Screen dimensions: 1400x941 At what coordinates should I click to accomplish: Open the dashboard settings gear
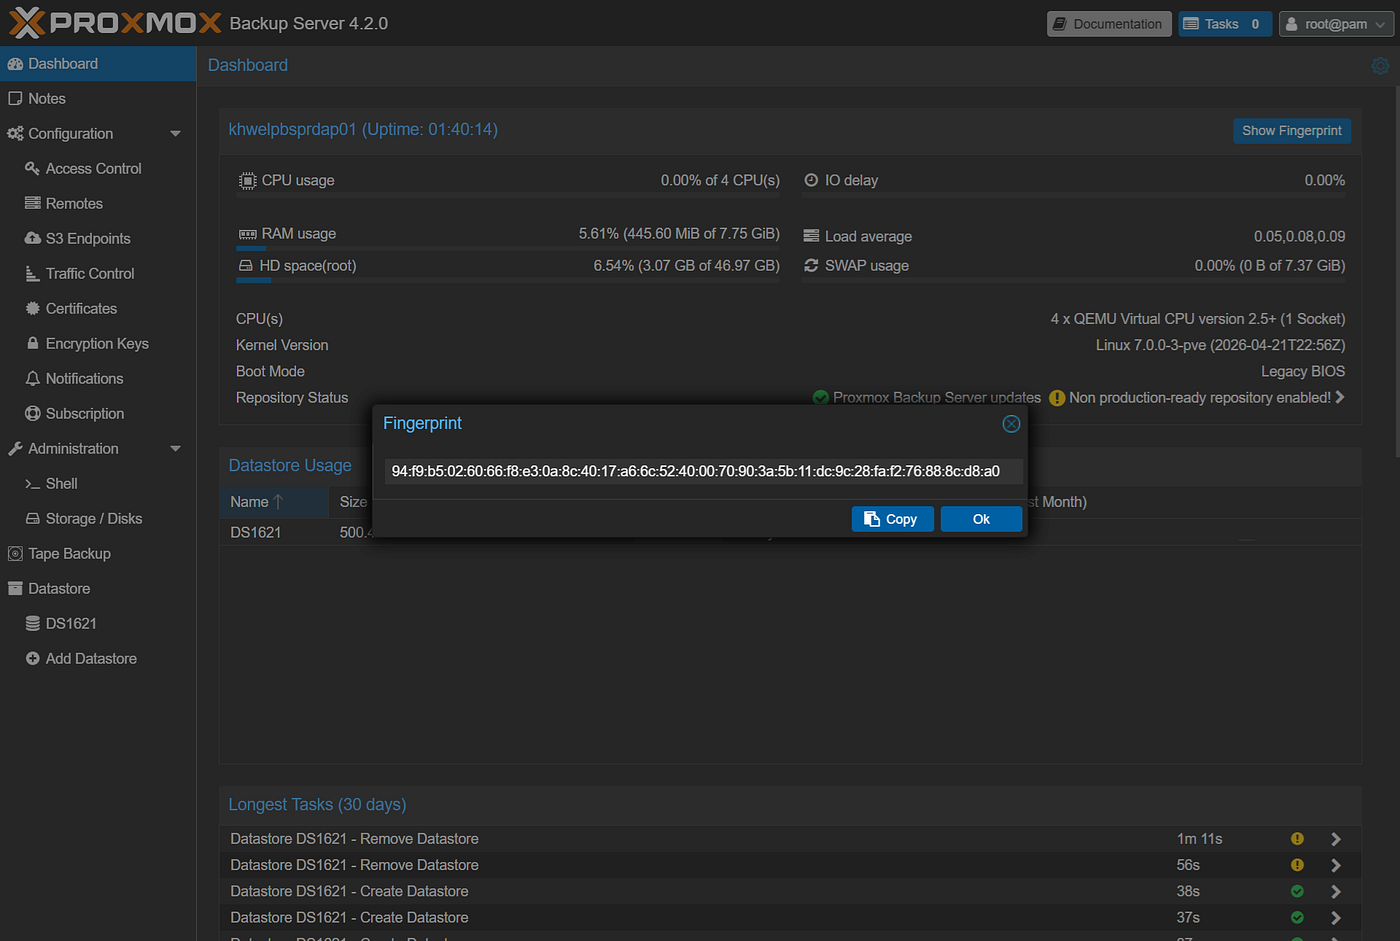(1380, 65)
